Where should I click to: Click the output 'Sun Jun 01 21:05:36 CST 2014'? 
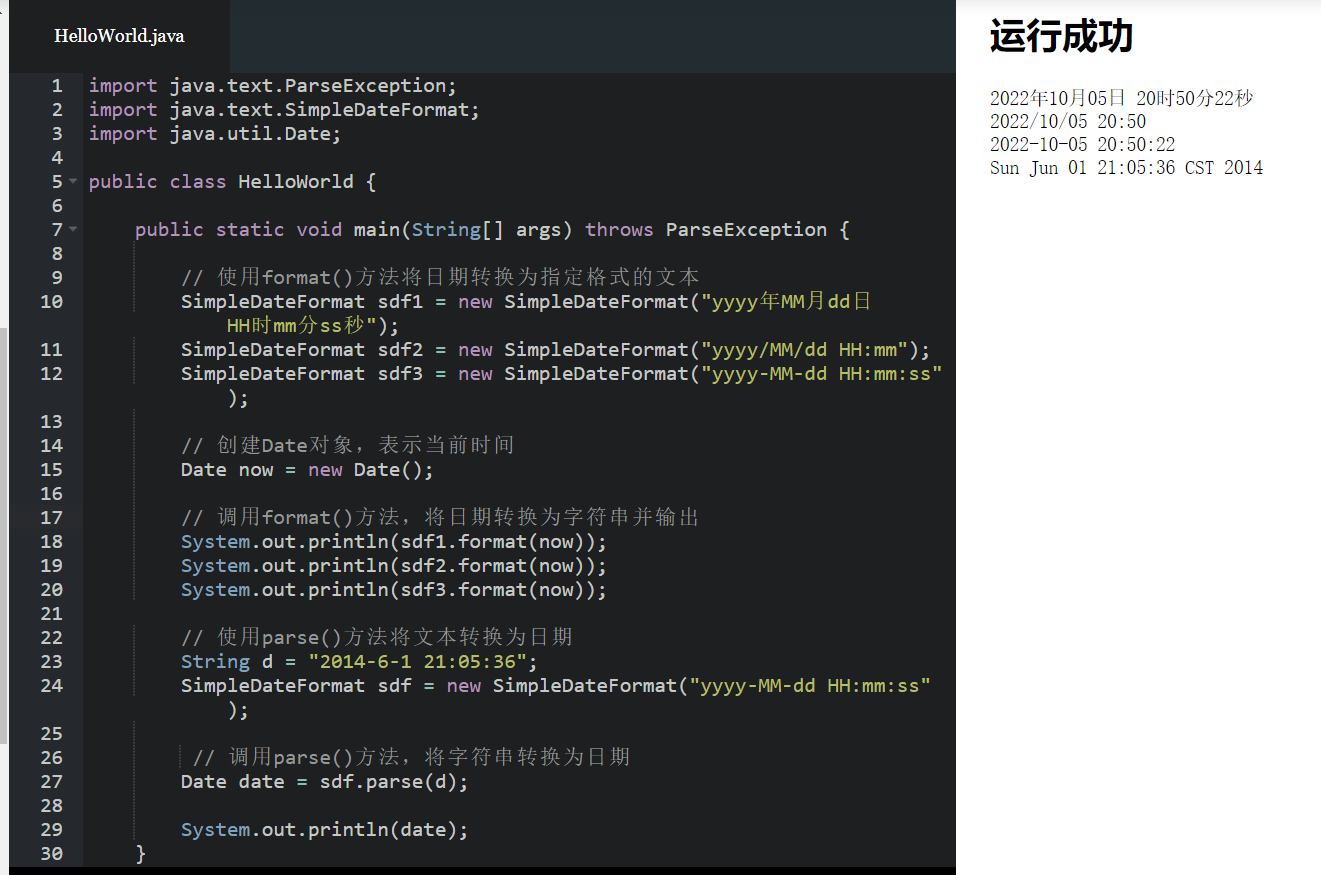click(1126, 168)
